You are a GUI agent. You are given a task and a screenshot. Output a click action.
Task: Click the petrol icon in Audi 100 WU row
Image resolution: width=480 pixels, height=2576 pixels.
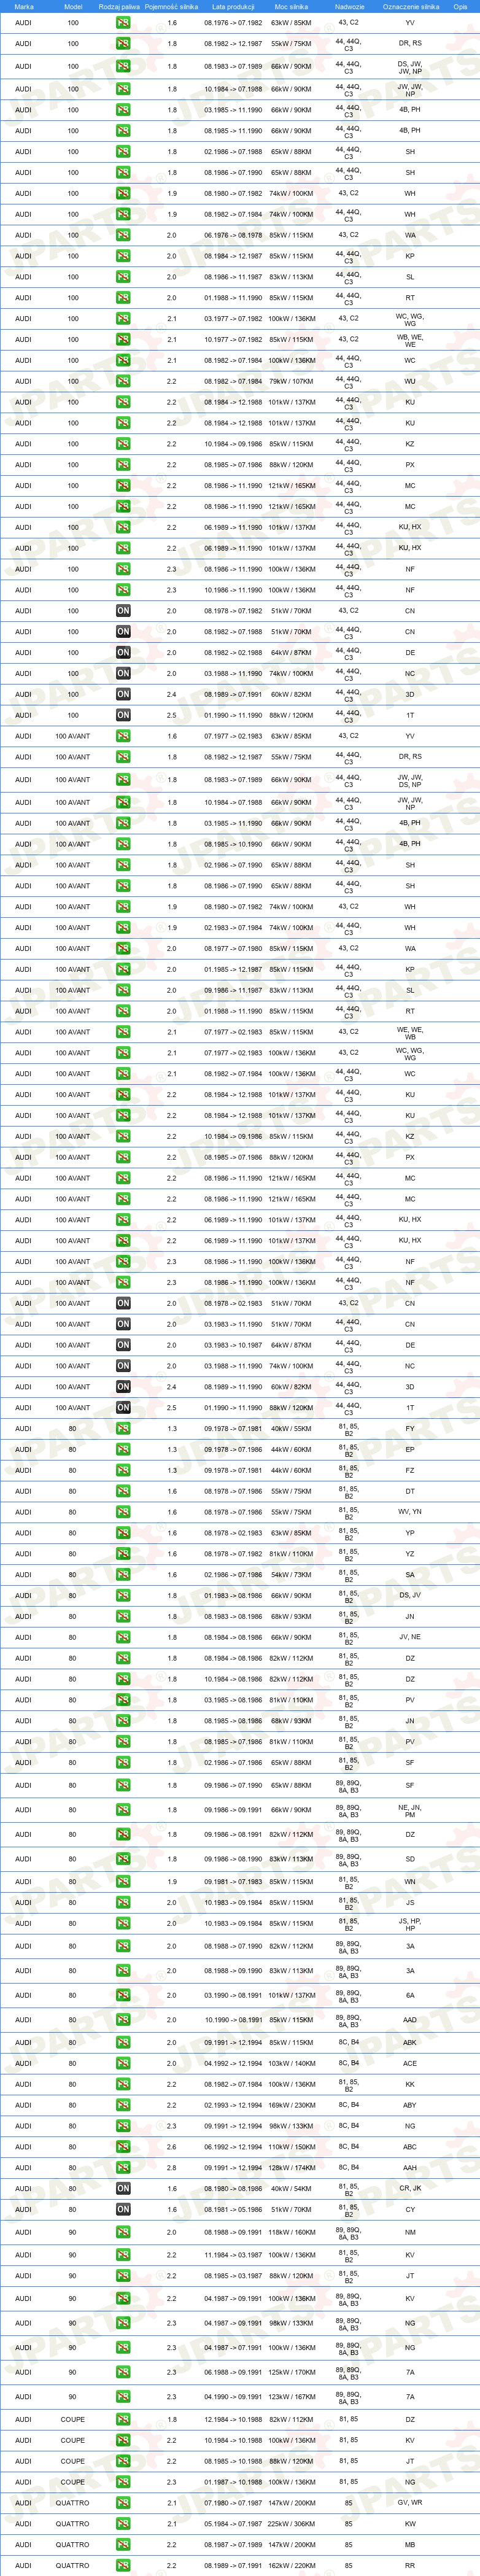(x=123, y=381)
